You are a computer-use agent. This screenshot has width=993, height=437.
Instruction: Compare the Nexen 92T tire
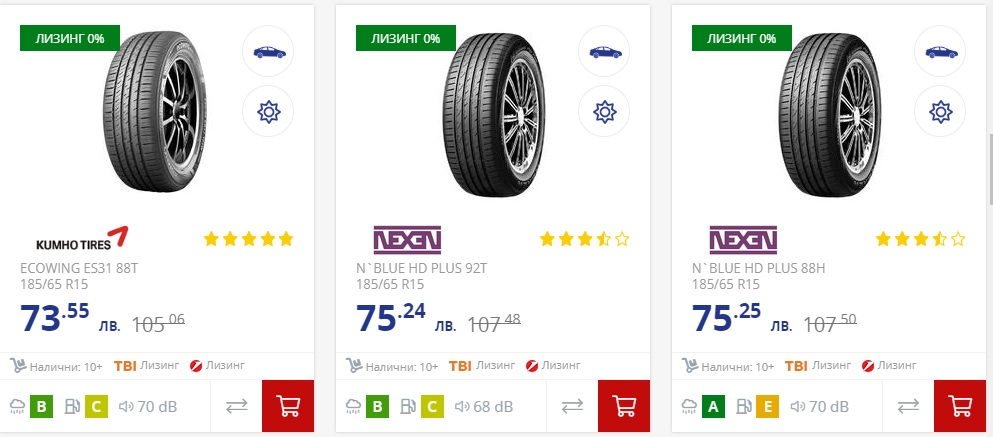573,407
